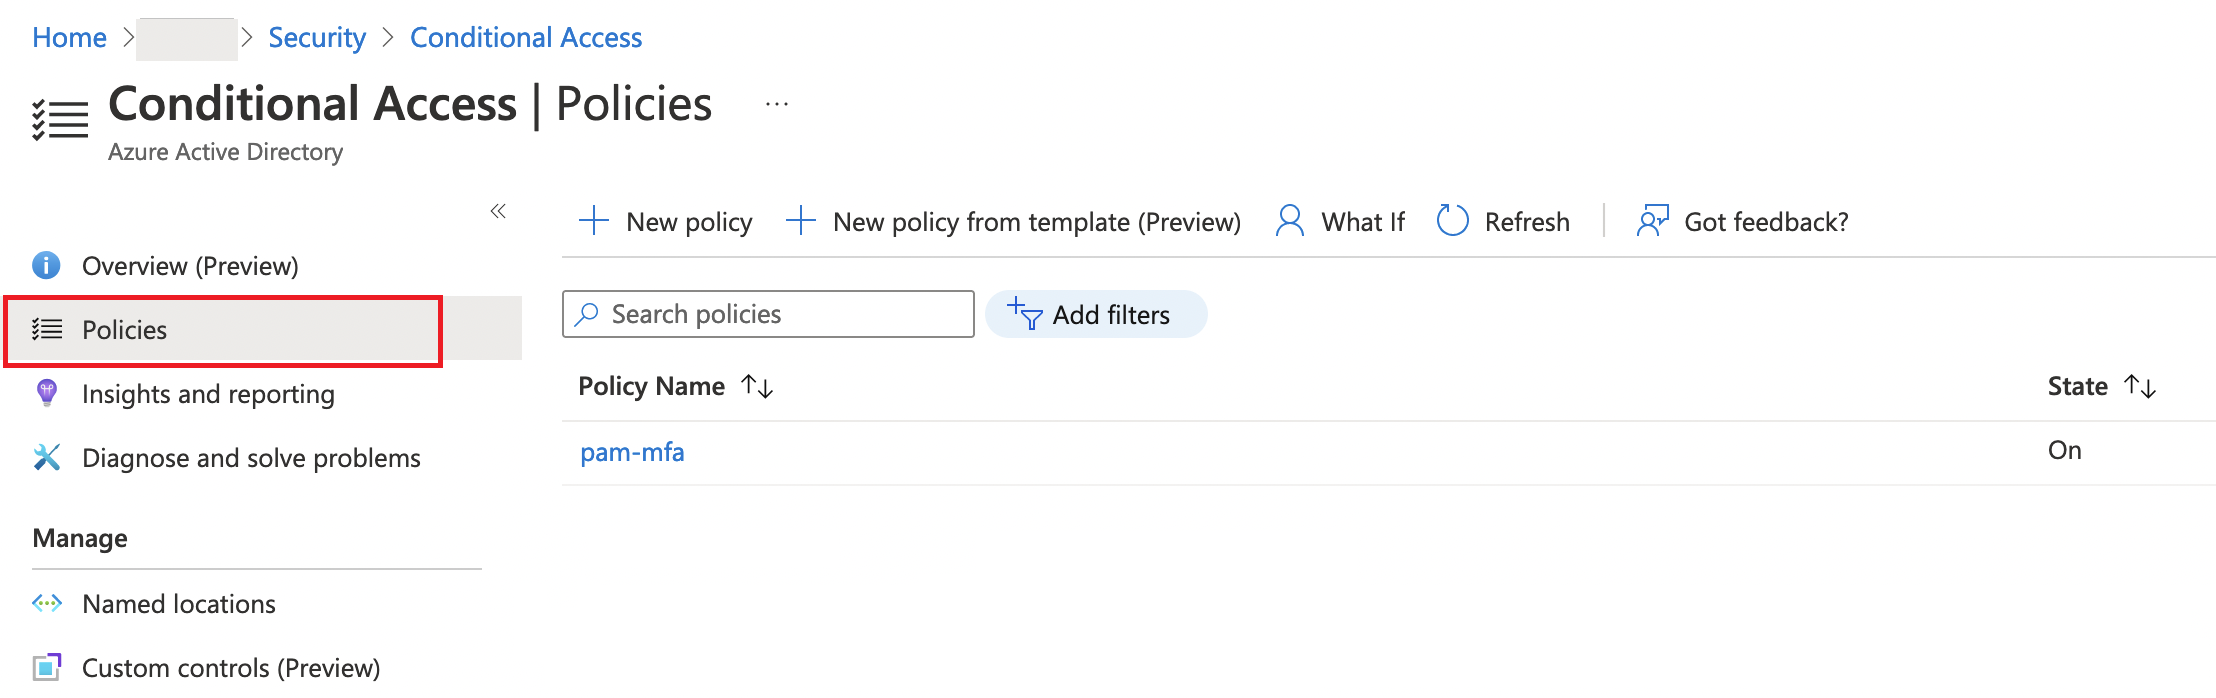Click the Got feedback icon
This screenshot has height=698, width=2216.
[1650, 220]
